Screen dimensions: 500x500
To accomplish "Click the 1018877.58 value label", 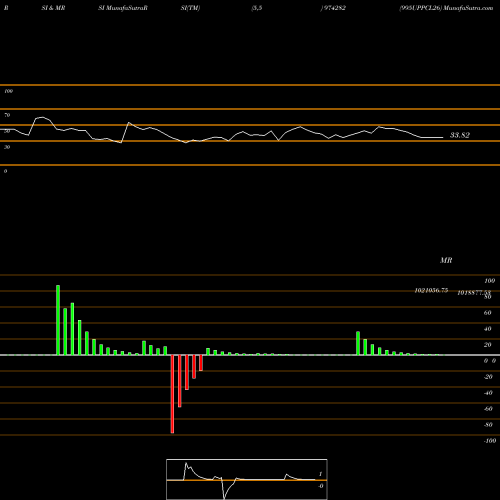I will (x=474, y=292).
